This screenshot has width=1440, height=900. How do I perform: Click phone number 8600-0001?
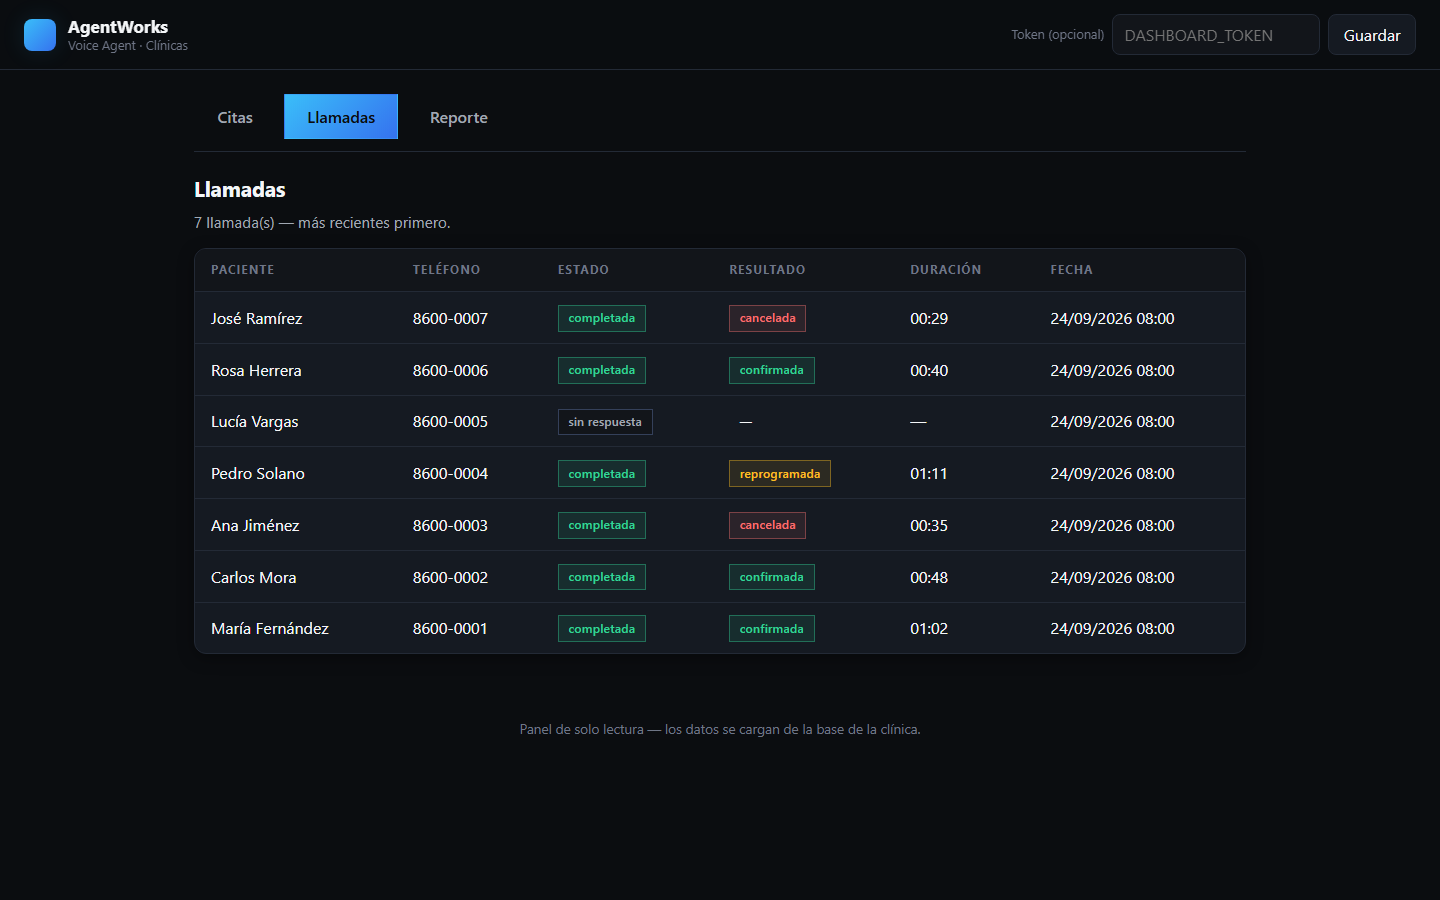coord(450,628)
